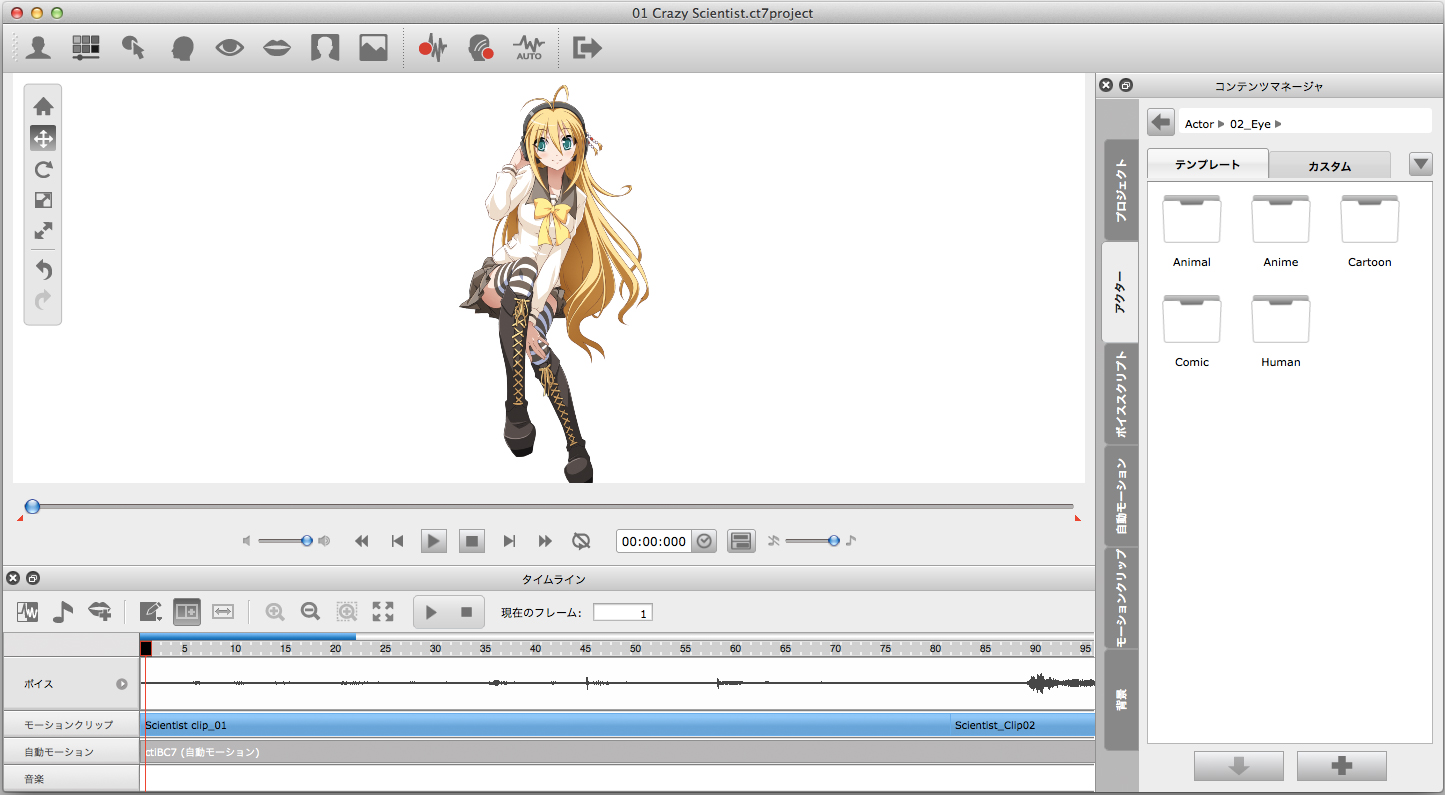Click the timeline toolbar play button

pyautogui.click(x=431, y=612)
